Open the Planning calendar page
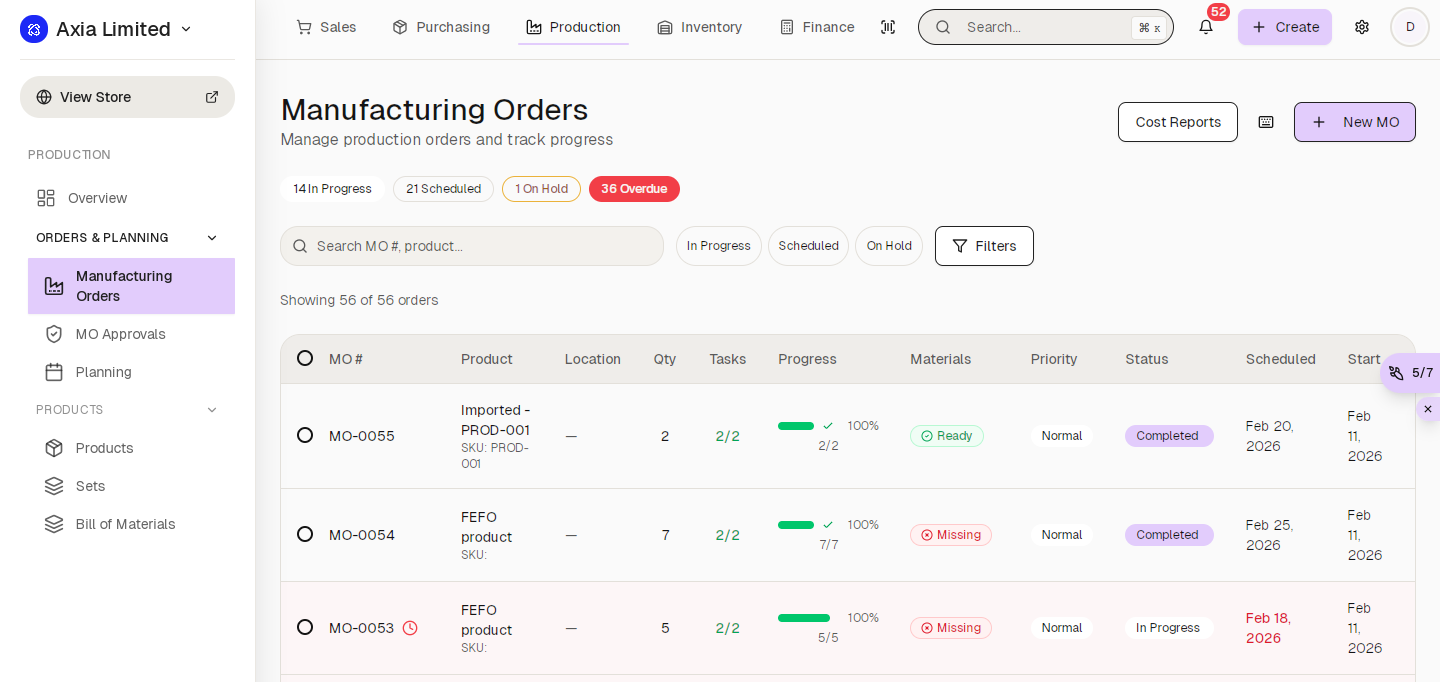 click(103, 372)
